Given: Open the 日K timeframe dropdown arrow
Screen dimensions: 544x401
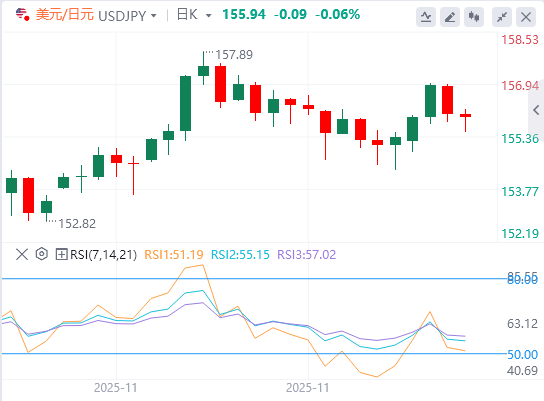Looking at the screenshot, I should tap(209, 16).
